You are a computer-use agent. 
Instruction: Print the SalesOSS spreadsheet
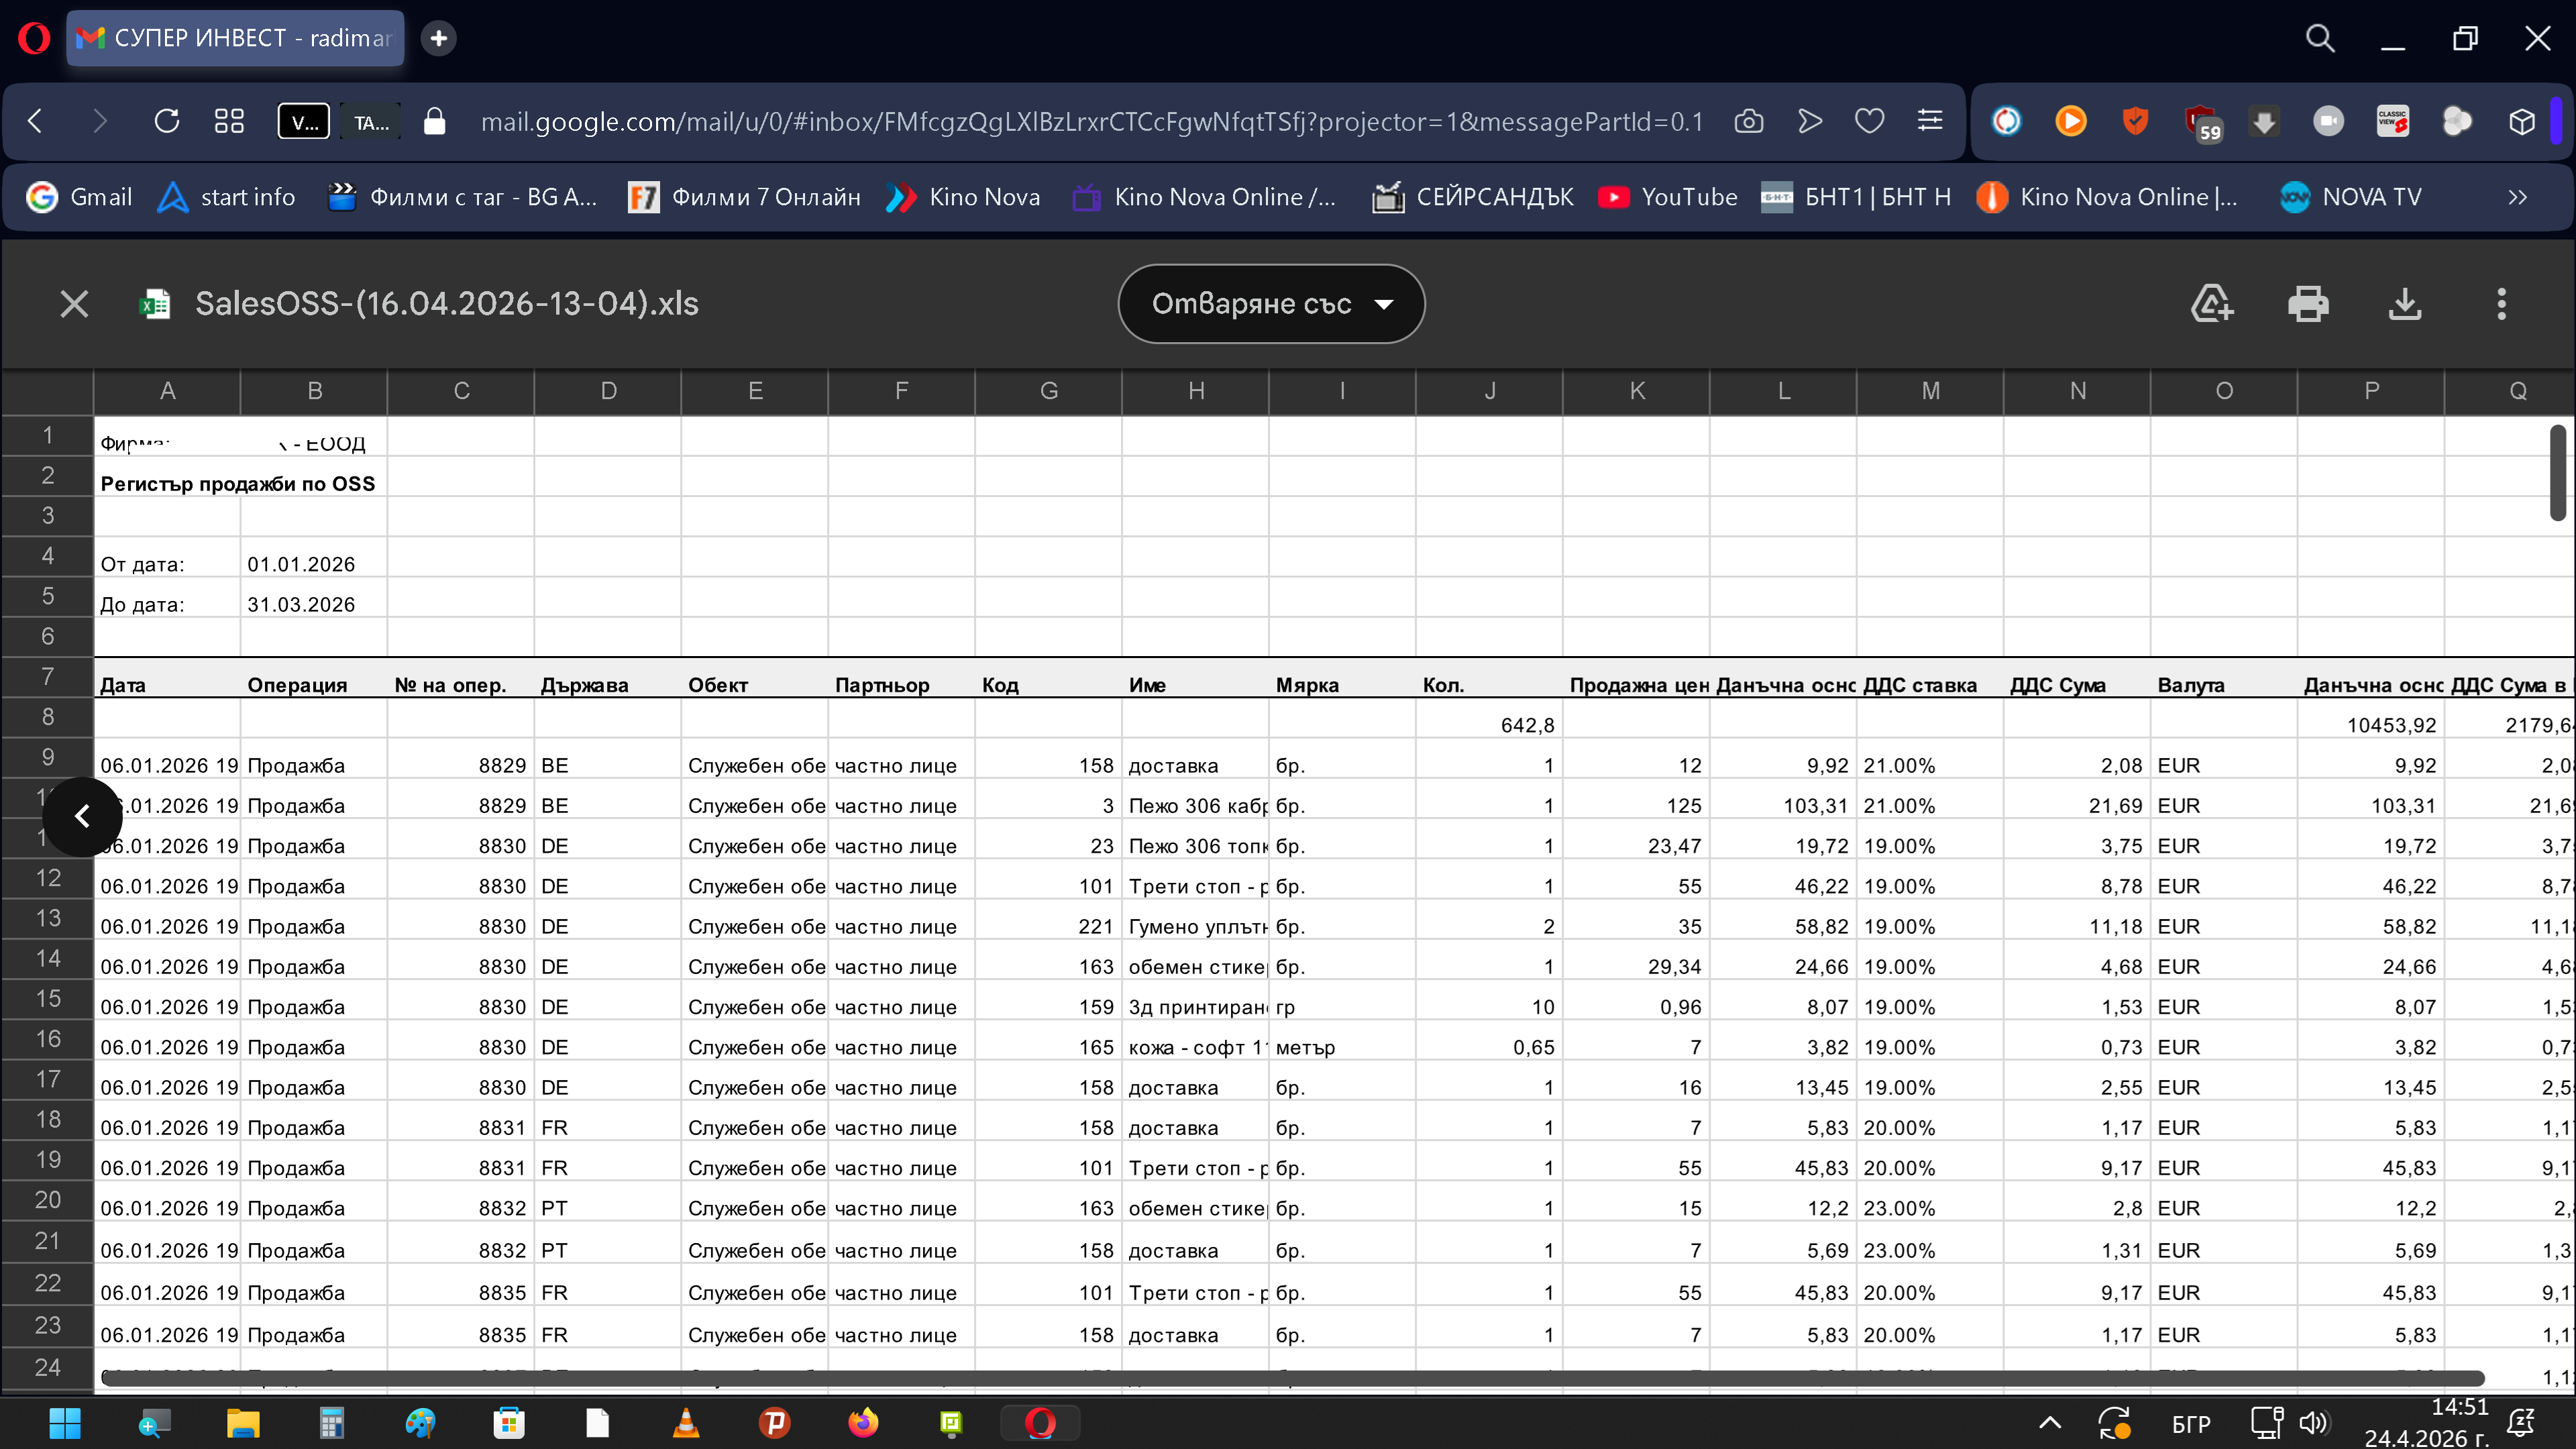[x=2308, y=304]
